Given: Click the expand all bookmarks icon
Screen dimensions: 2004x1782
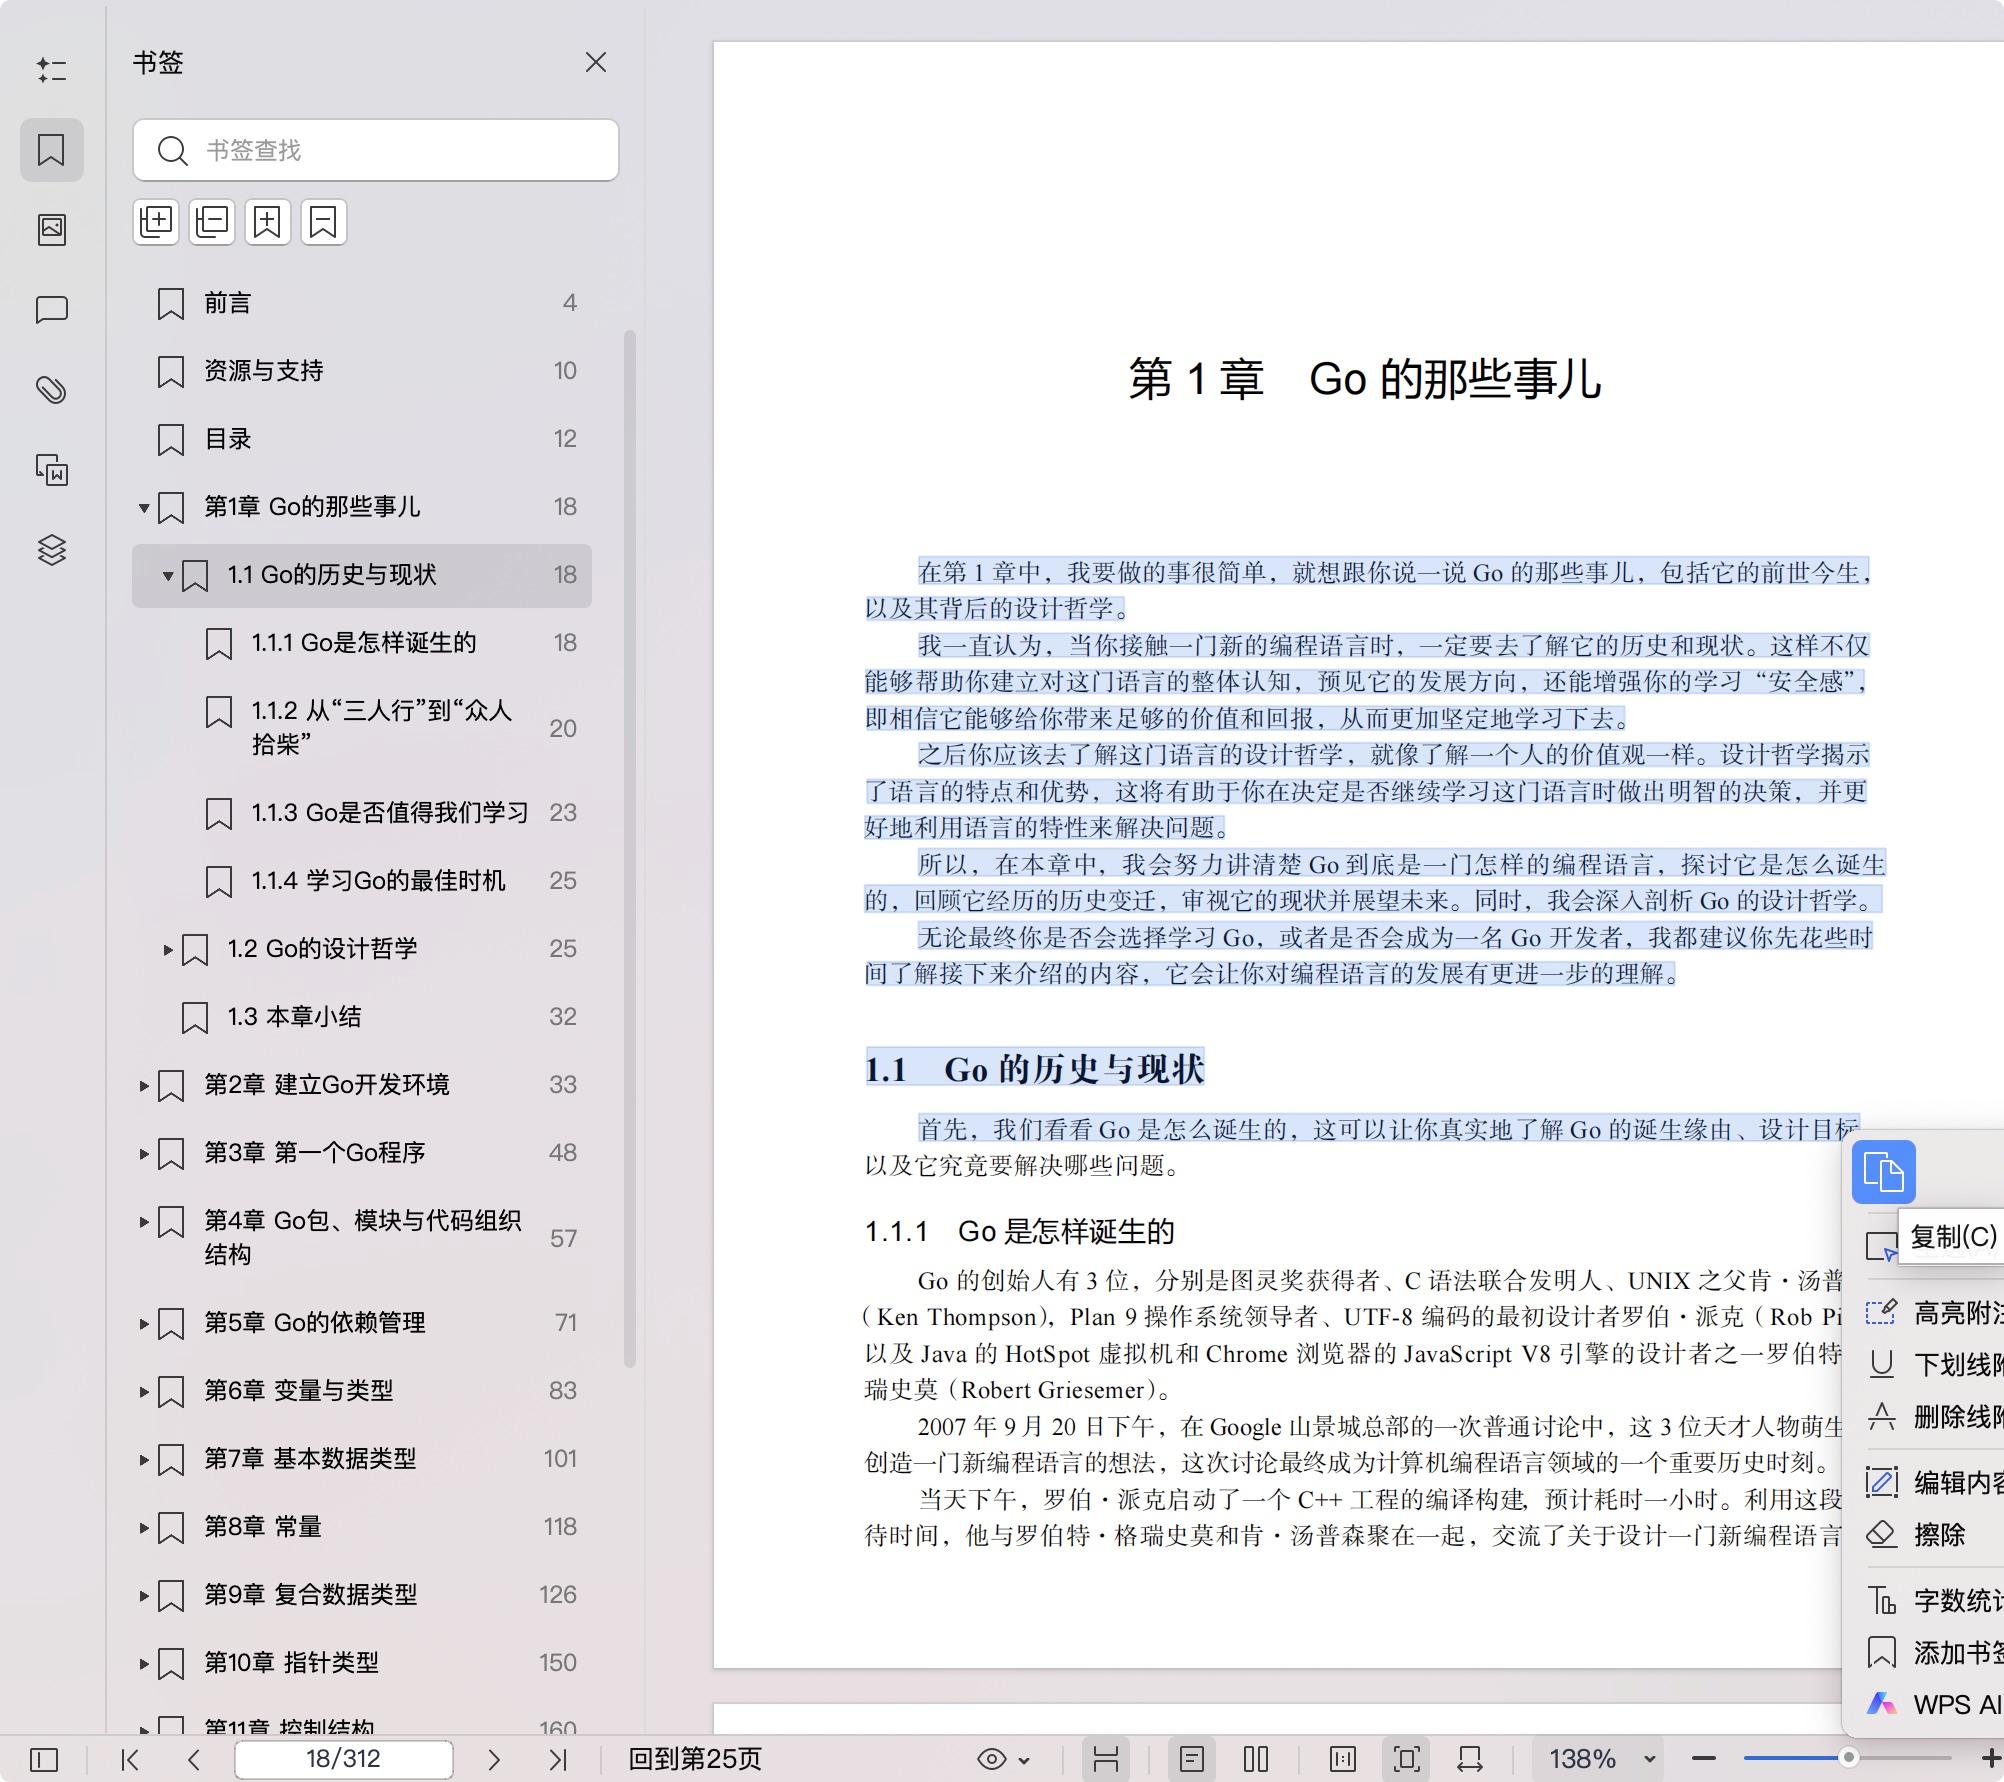Looking at the screenshot, I should (156, 221).
